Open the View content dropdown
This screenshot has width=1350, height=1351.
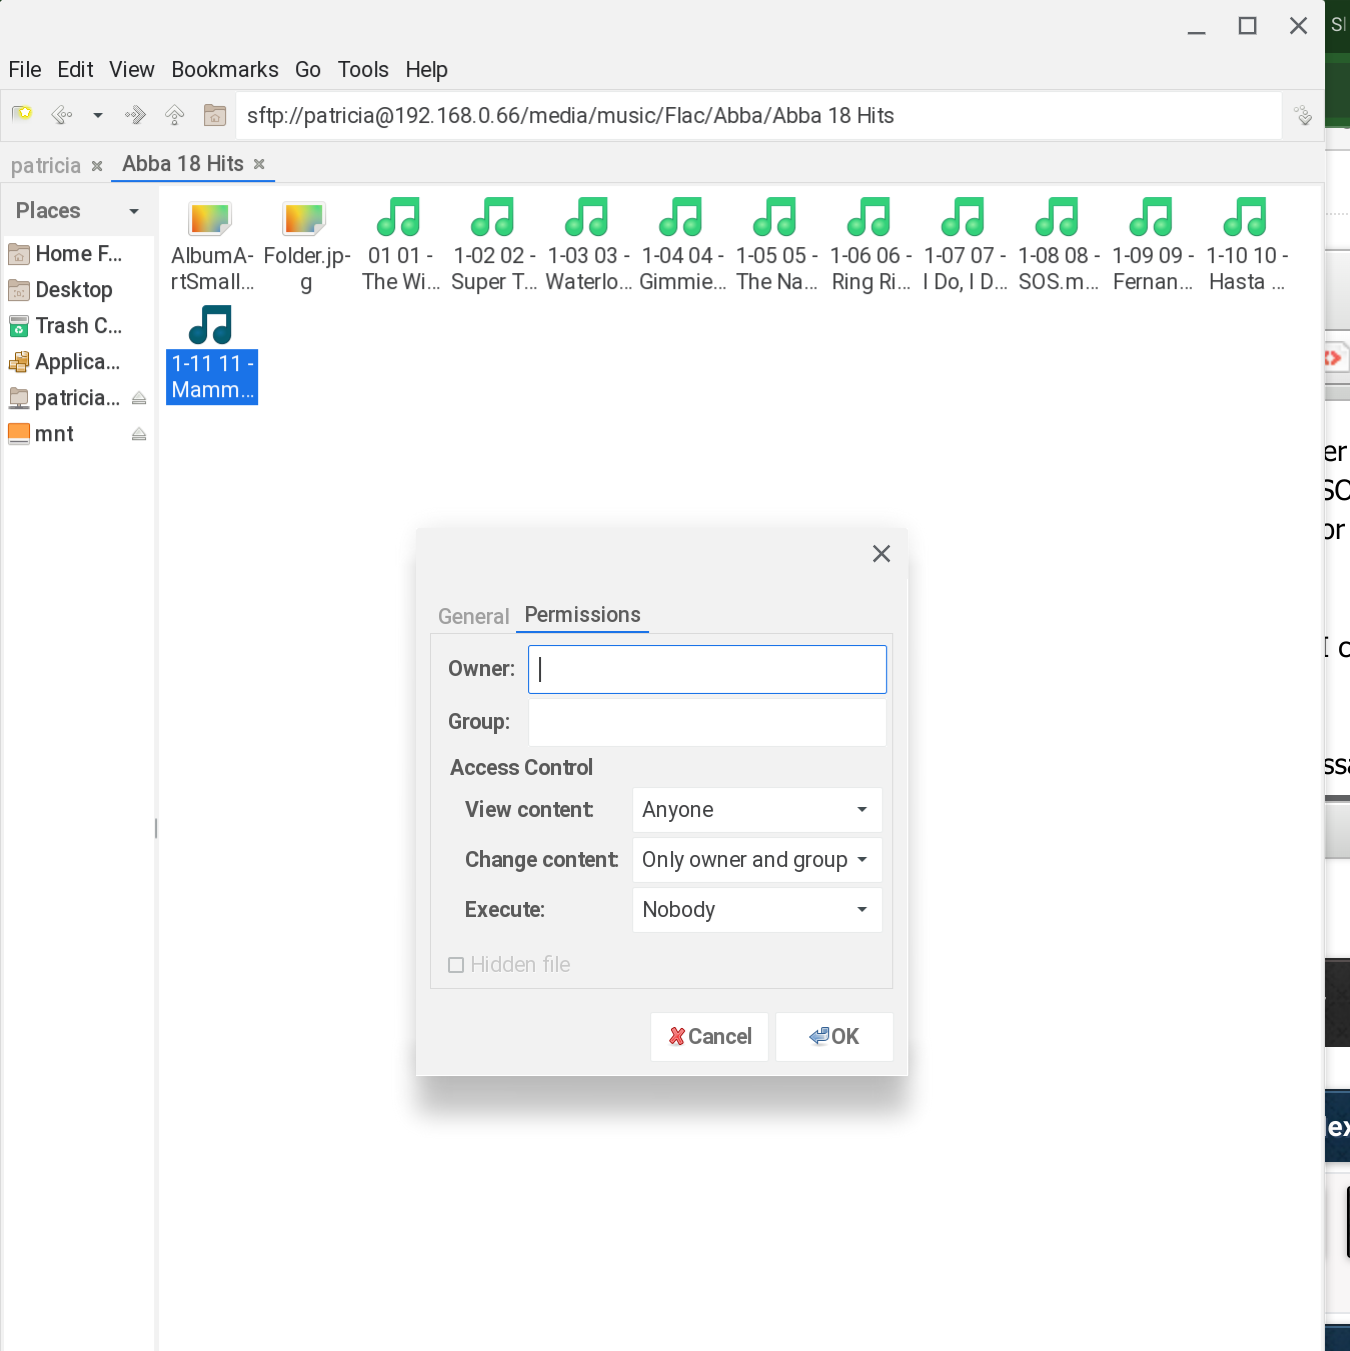click(757, 810)
